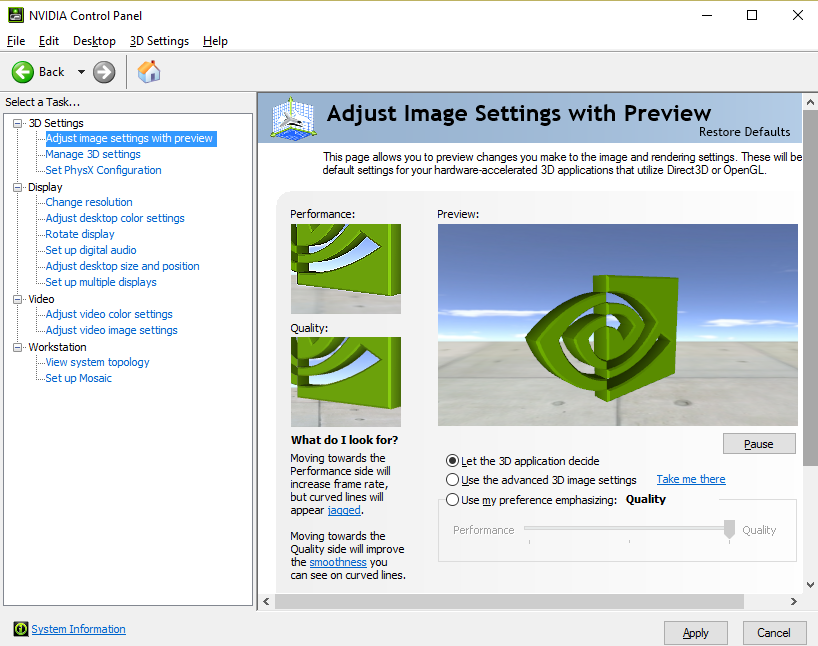Open the 3D Settings menu

pos(159,41)
